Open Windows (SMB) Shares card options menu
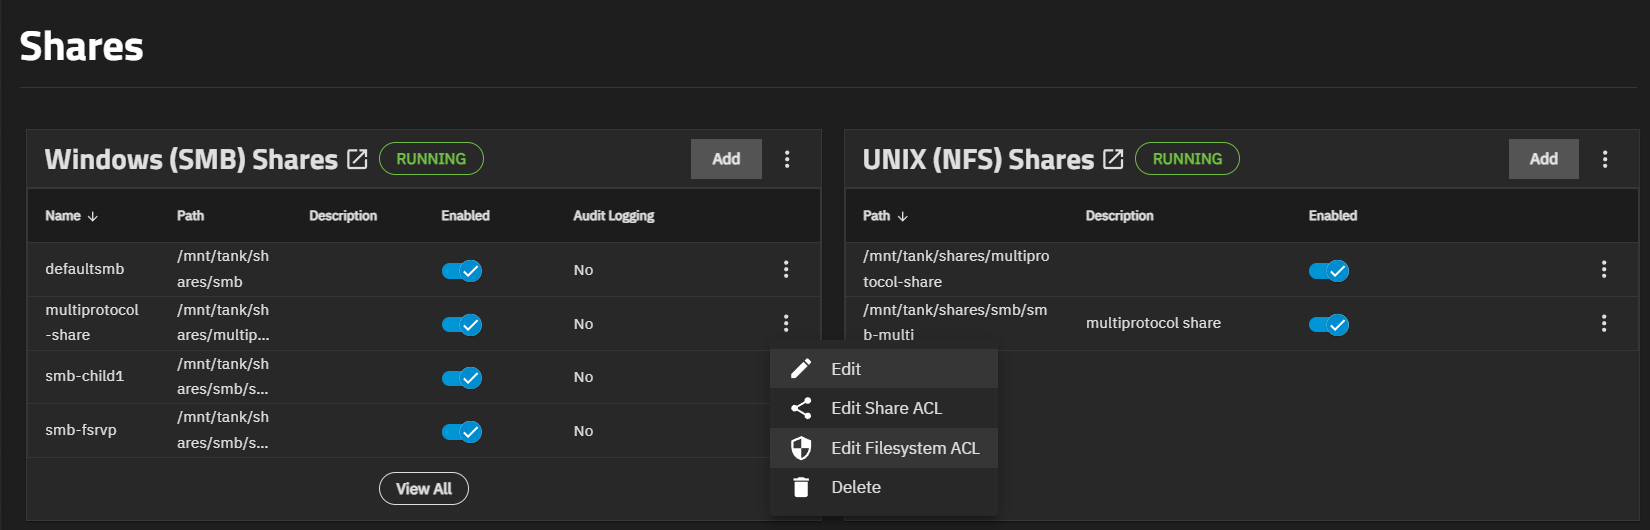 (x=787, y=159)
